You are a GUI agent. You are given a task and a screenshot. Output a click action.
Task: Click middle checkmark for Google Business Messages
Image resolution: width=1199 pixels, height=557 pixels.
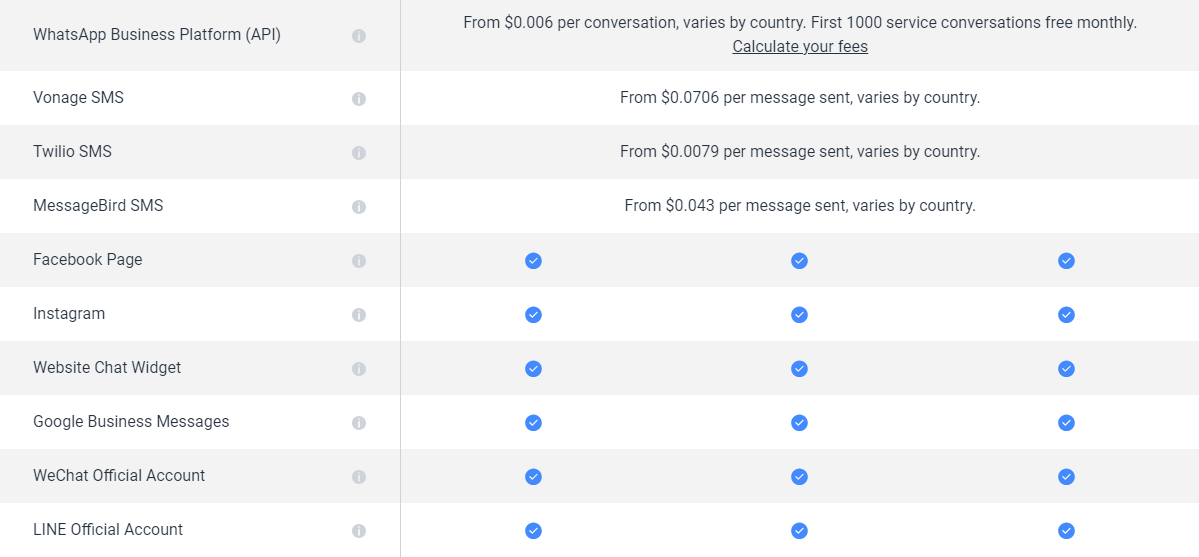(799, 423)
